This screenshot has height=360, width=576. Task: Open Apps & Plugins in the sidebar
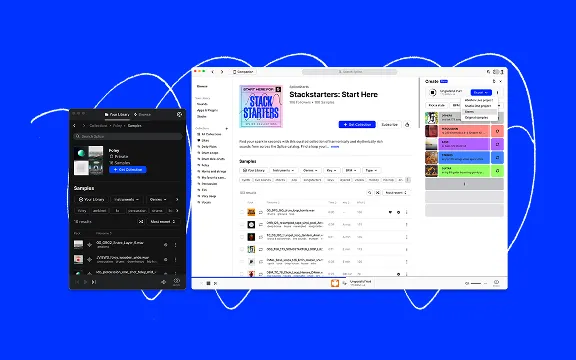pyautogui.click(x=207, y=110)
